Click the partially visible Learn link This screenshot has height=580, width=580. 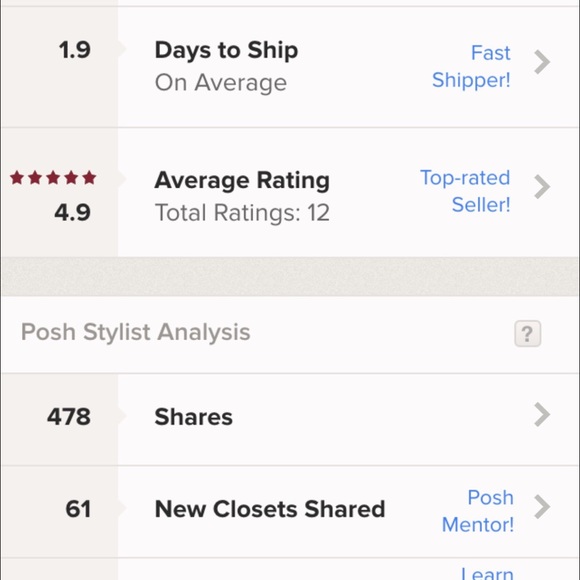[487, 573]
